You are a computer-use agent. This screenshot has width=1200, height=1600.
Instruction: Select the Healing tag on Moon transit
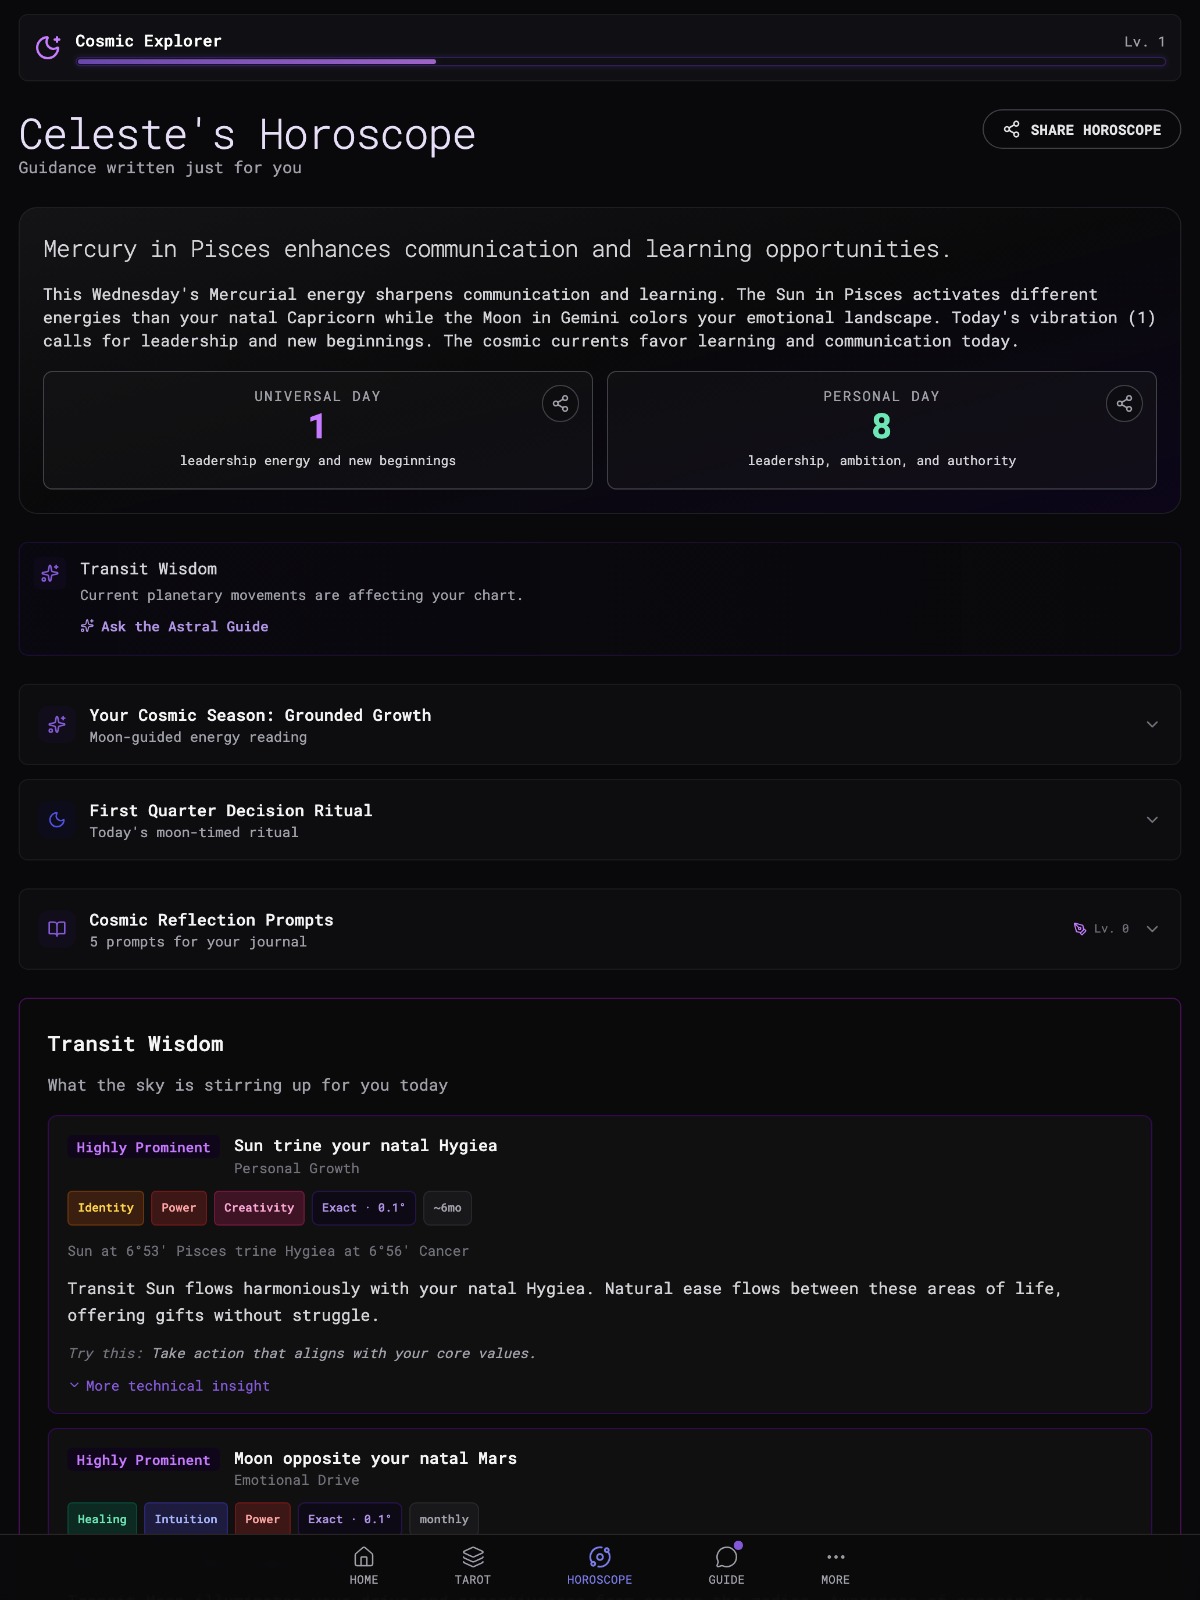[102, 1519]
